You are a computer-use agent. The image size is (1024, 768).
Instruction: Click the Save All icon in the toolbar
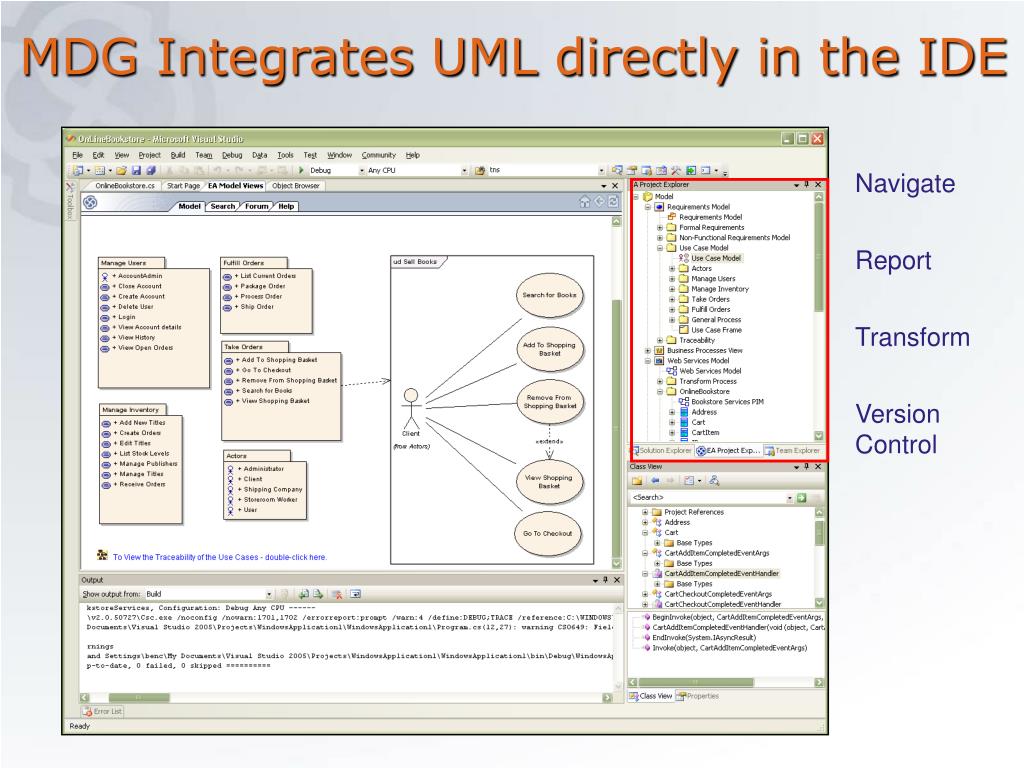(151, 170)
